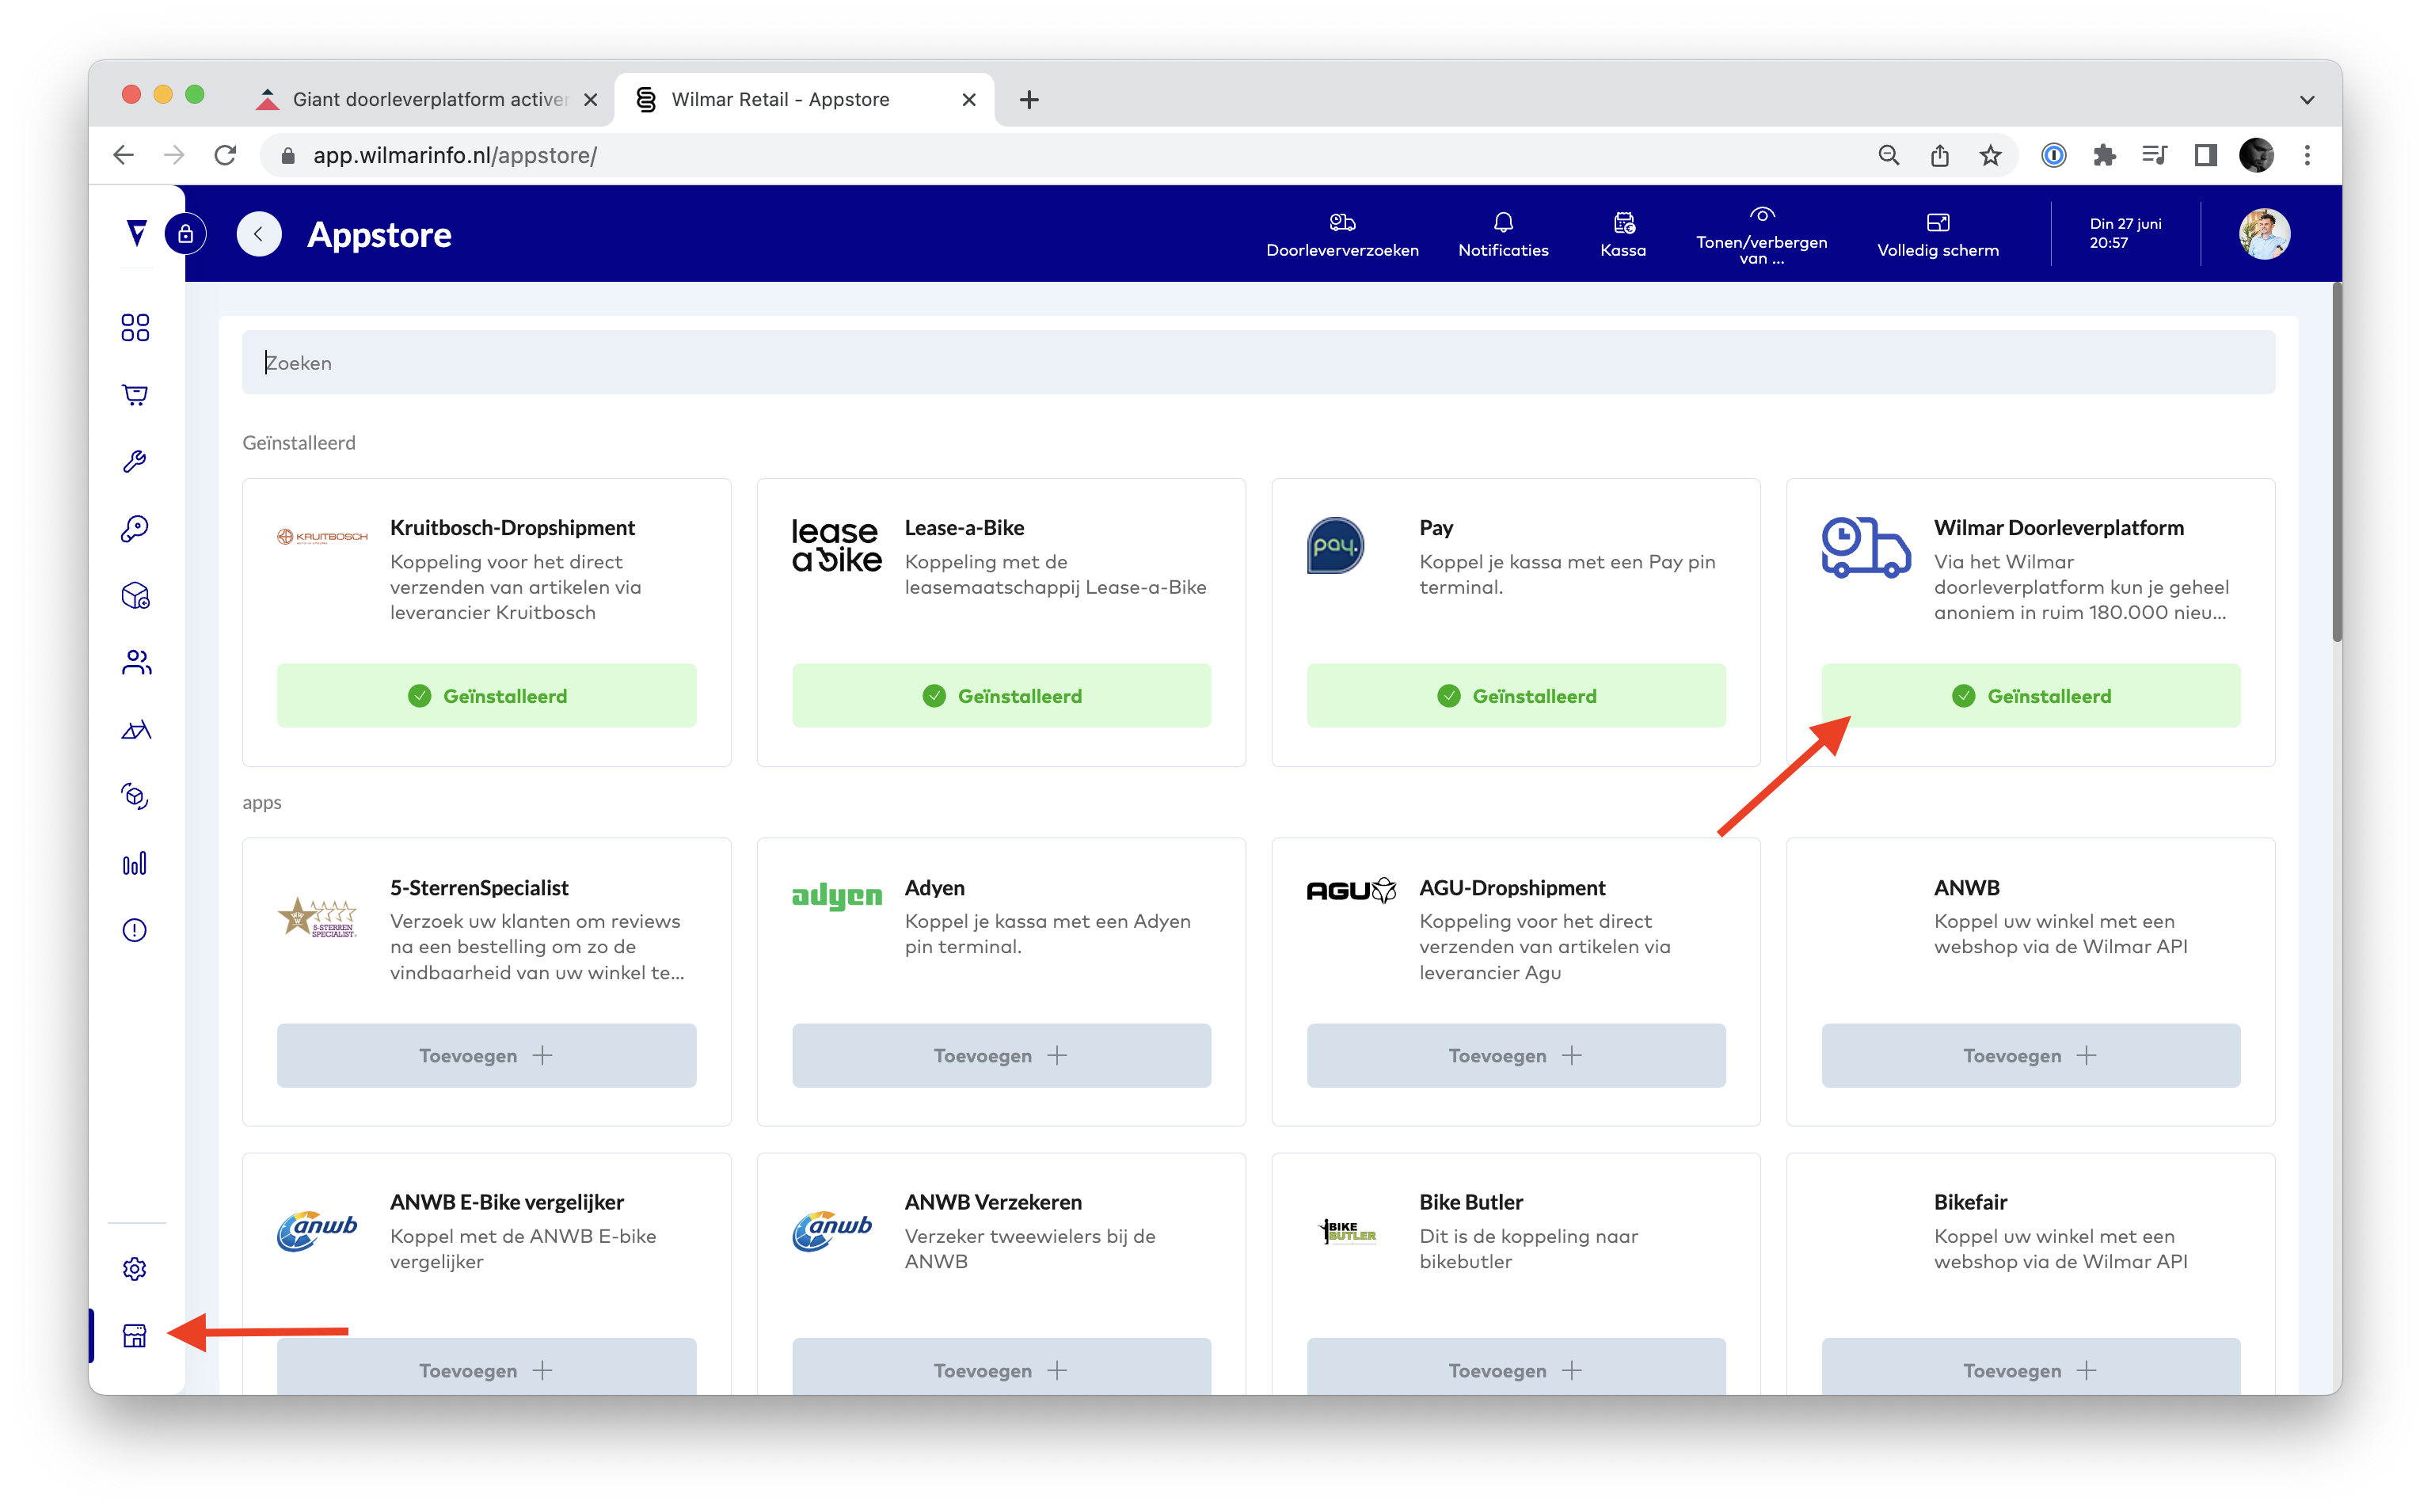Viewport: 2431px width, 1512px height.
Task: Open Chrome three-dot menu
Action: (x=2306, y=155)
